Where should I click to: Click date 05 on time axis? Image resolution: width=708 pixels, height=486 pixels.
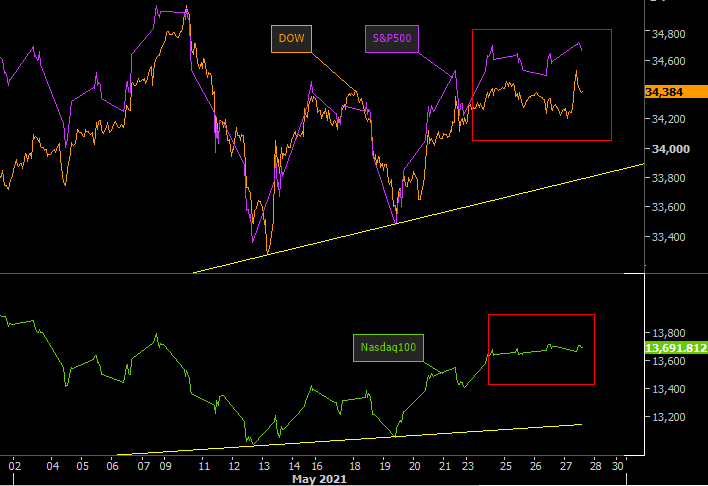click(83, 466)
